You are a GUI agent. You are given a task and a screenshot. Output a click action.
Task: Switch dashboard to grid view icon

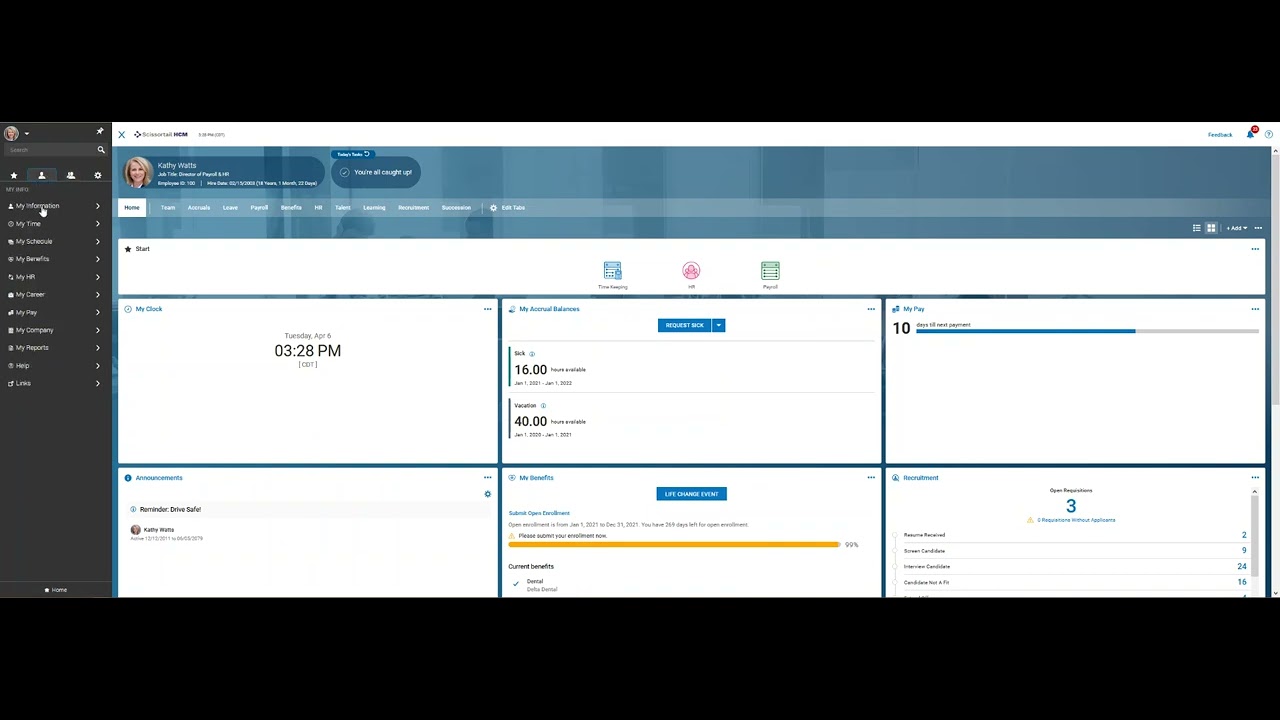click(x=1211, y=228)
